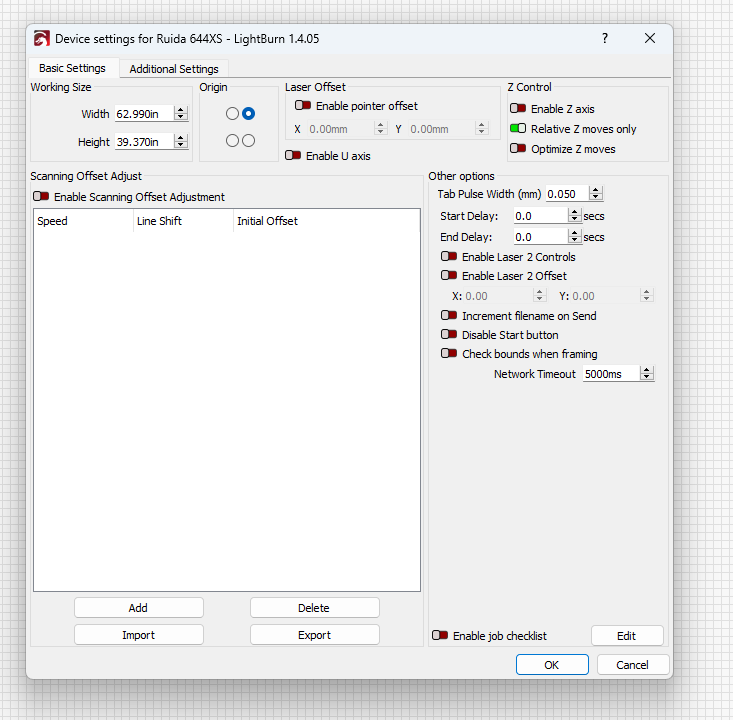Screen dimensions: 733x720
Task: Toggle Disable Start button option
Action: coord(449,335)
